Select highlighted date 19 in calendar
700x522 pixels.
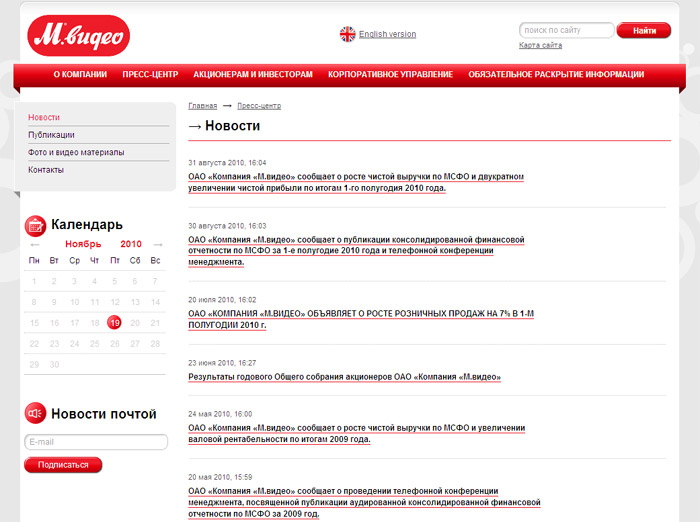[114, 322]
